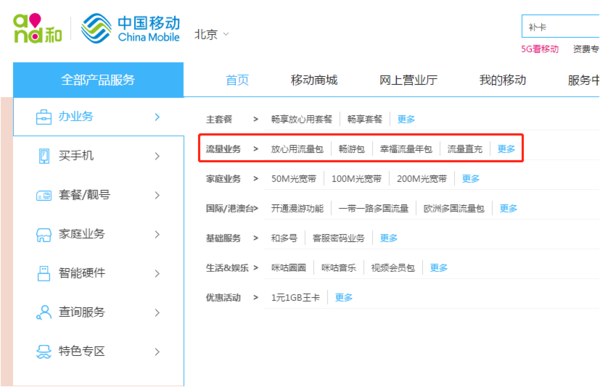Open the 客服密码业务 link
The height and width of the screenshot is (387, 600).
(339, 238)
